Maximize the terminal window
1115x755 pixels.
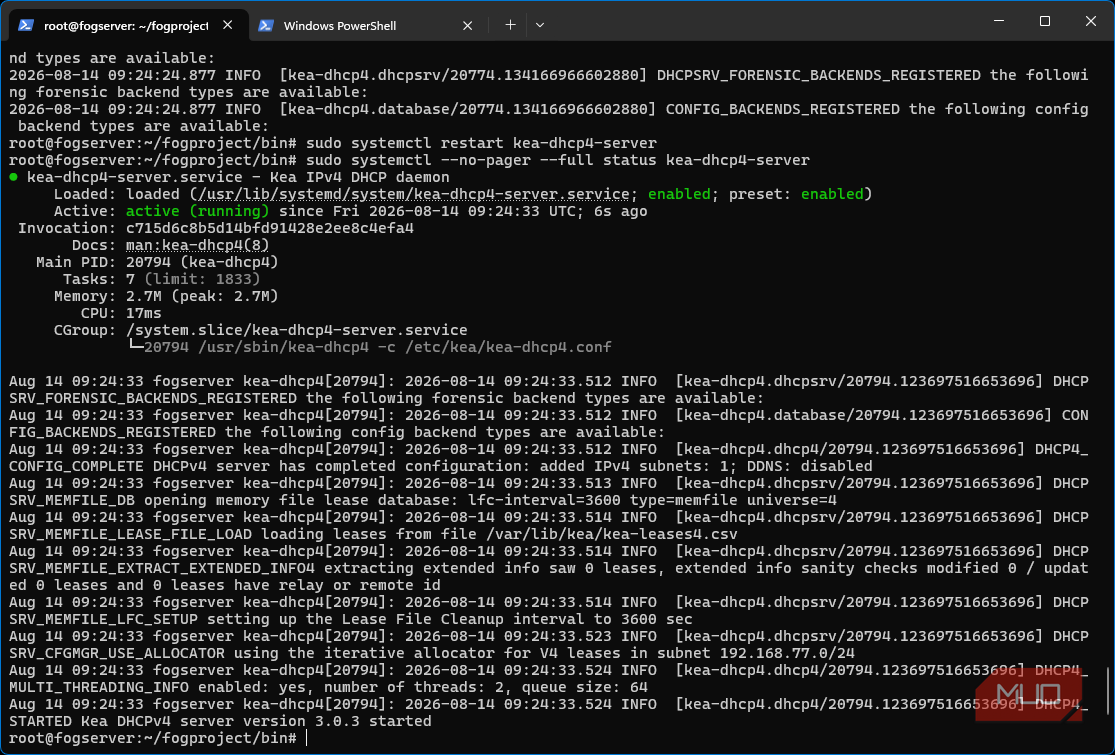pos(1045,21)
